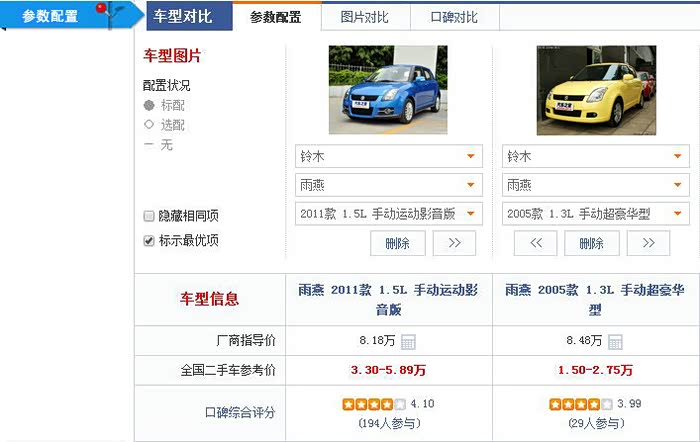Switch to the 参数配置 tab
This screenshot has width=700, height=442.
(276, 17)
